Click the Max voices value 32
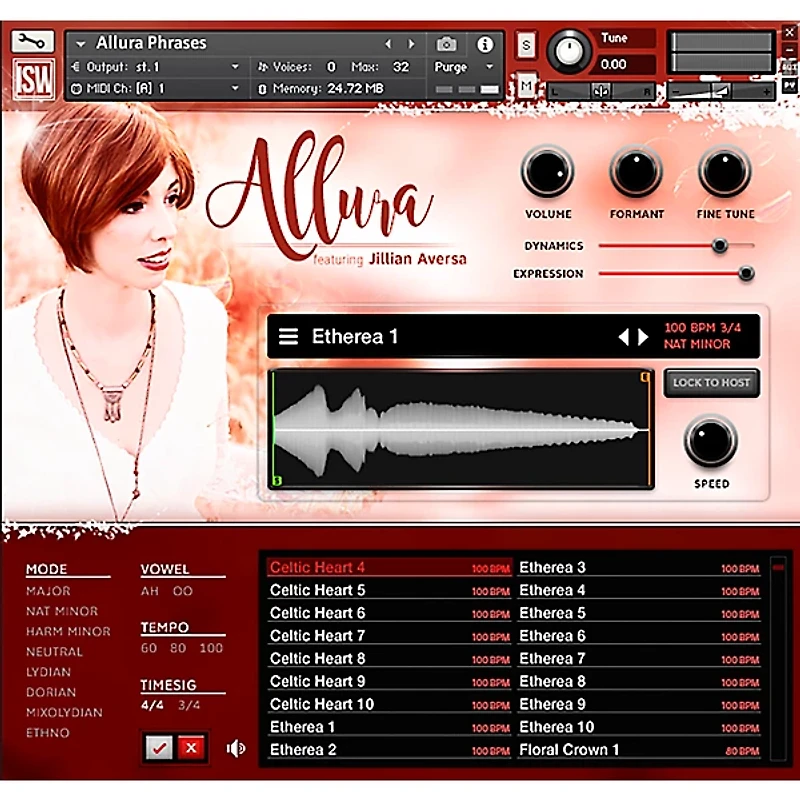 click(x=400, y=67)
